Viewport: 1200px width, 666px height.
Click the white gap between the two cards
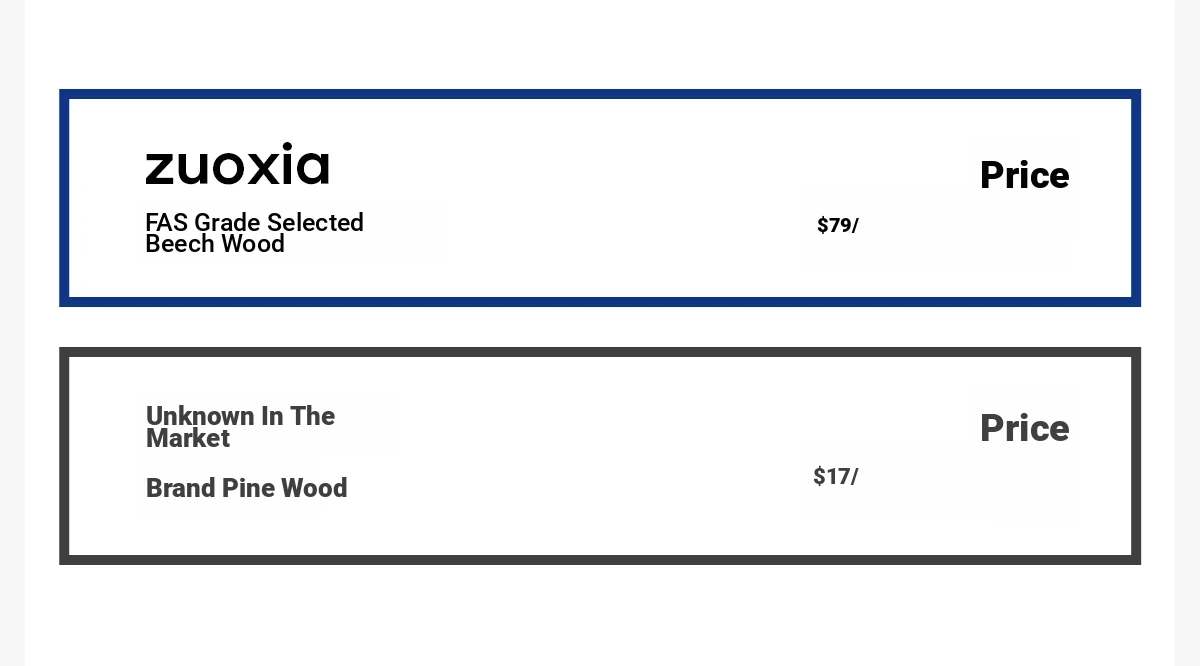600,327
